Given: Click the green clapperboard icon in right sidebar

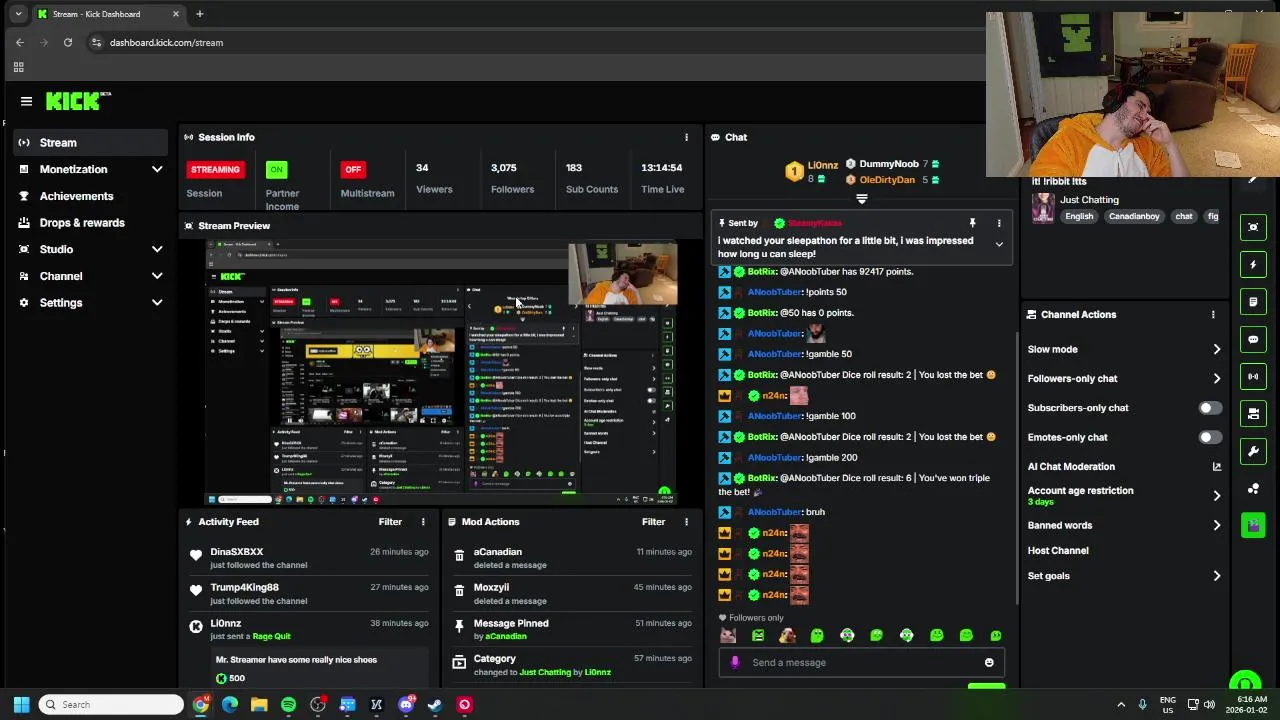Looking at the screenshot, I should [x=1253, y=525].
